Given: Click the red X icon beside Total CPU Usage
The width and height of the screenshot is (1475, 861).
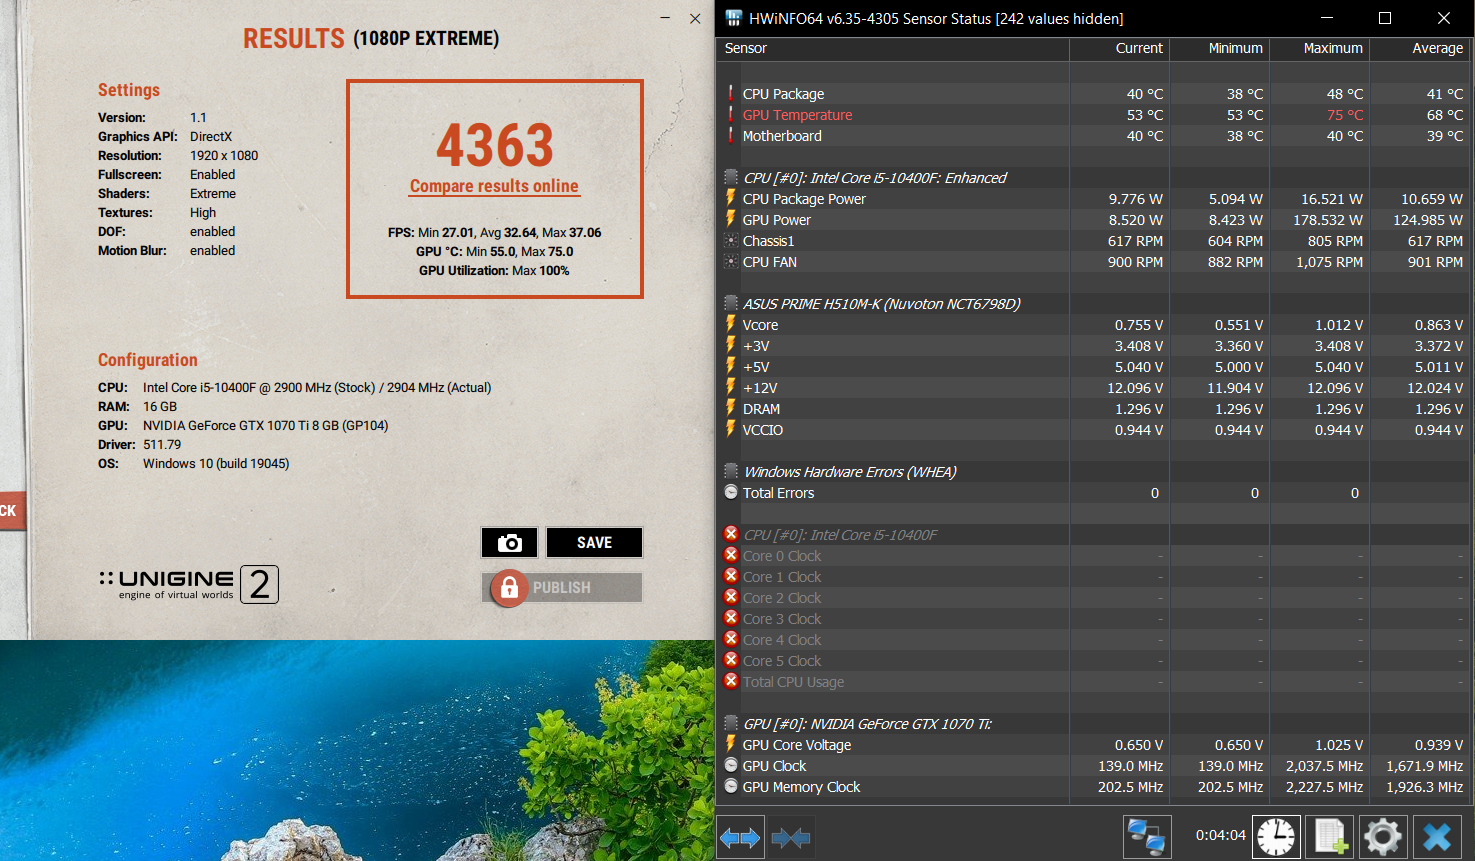Looking at the screenshot, I should pyautogui.click(x=731, y=682).
